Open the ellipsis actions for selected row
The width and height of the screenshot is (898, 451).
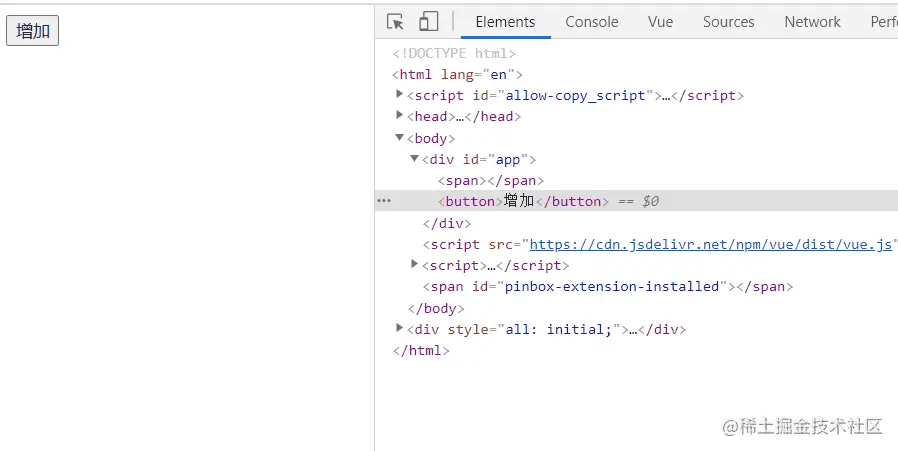384,201
